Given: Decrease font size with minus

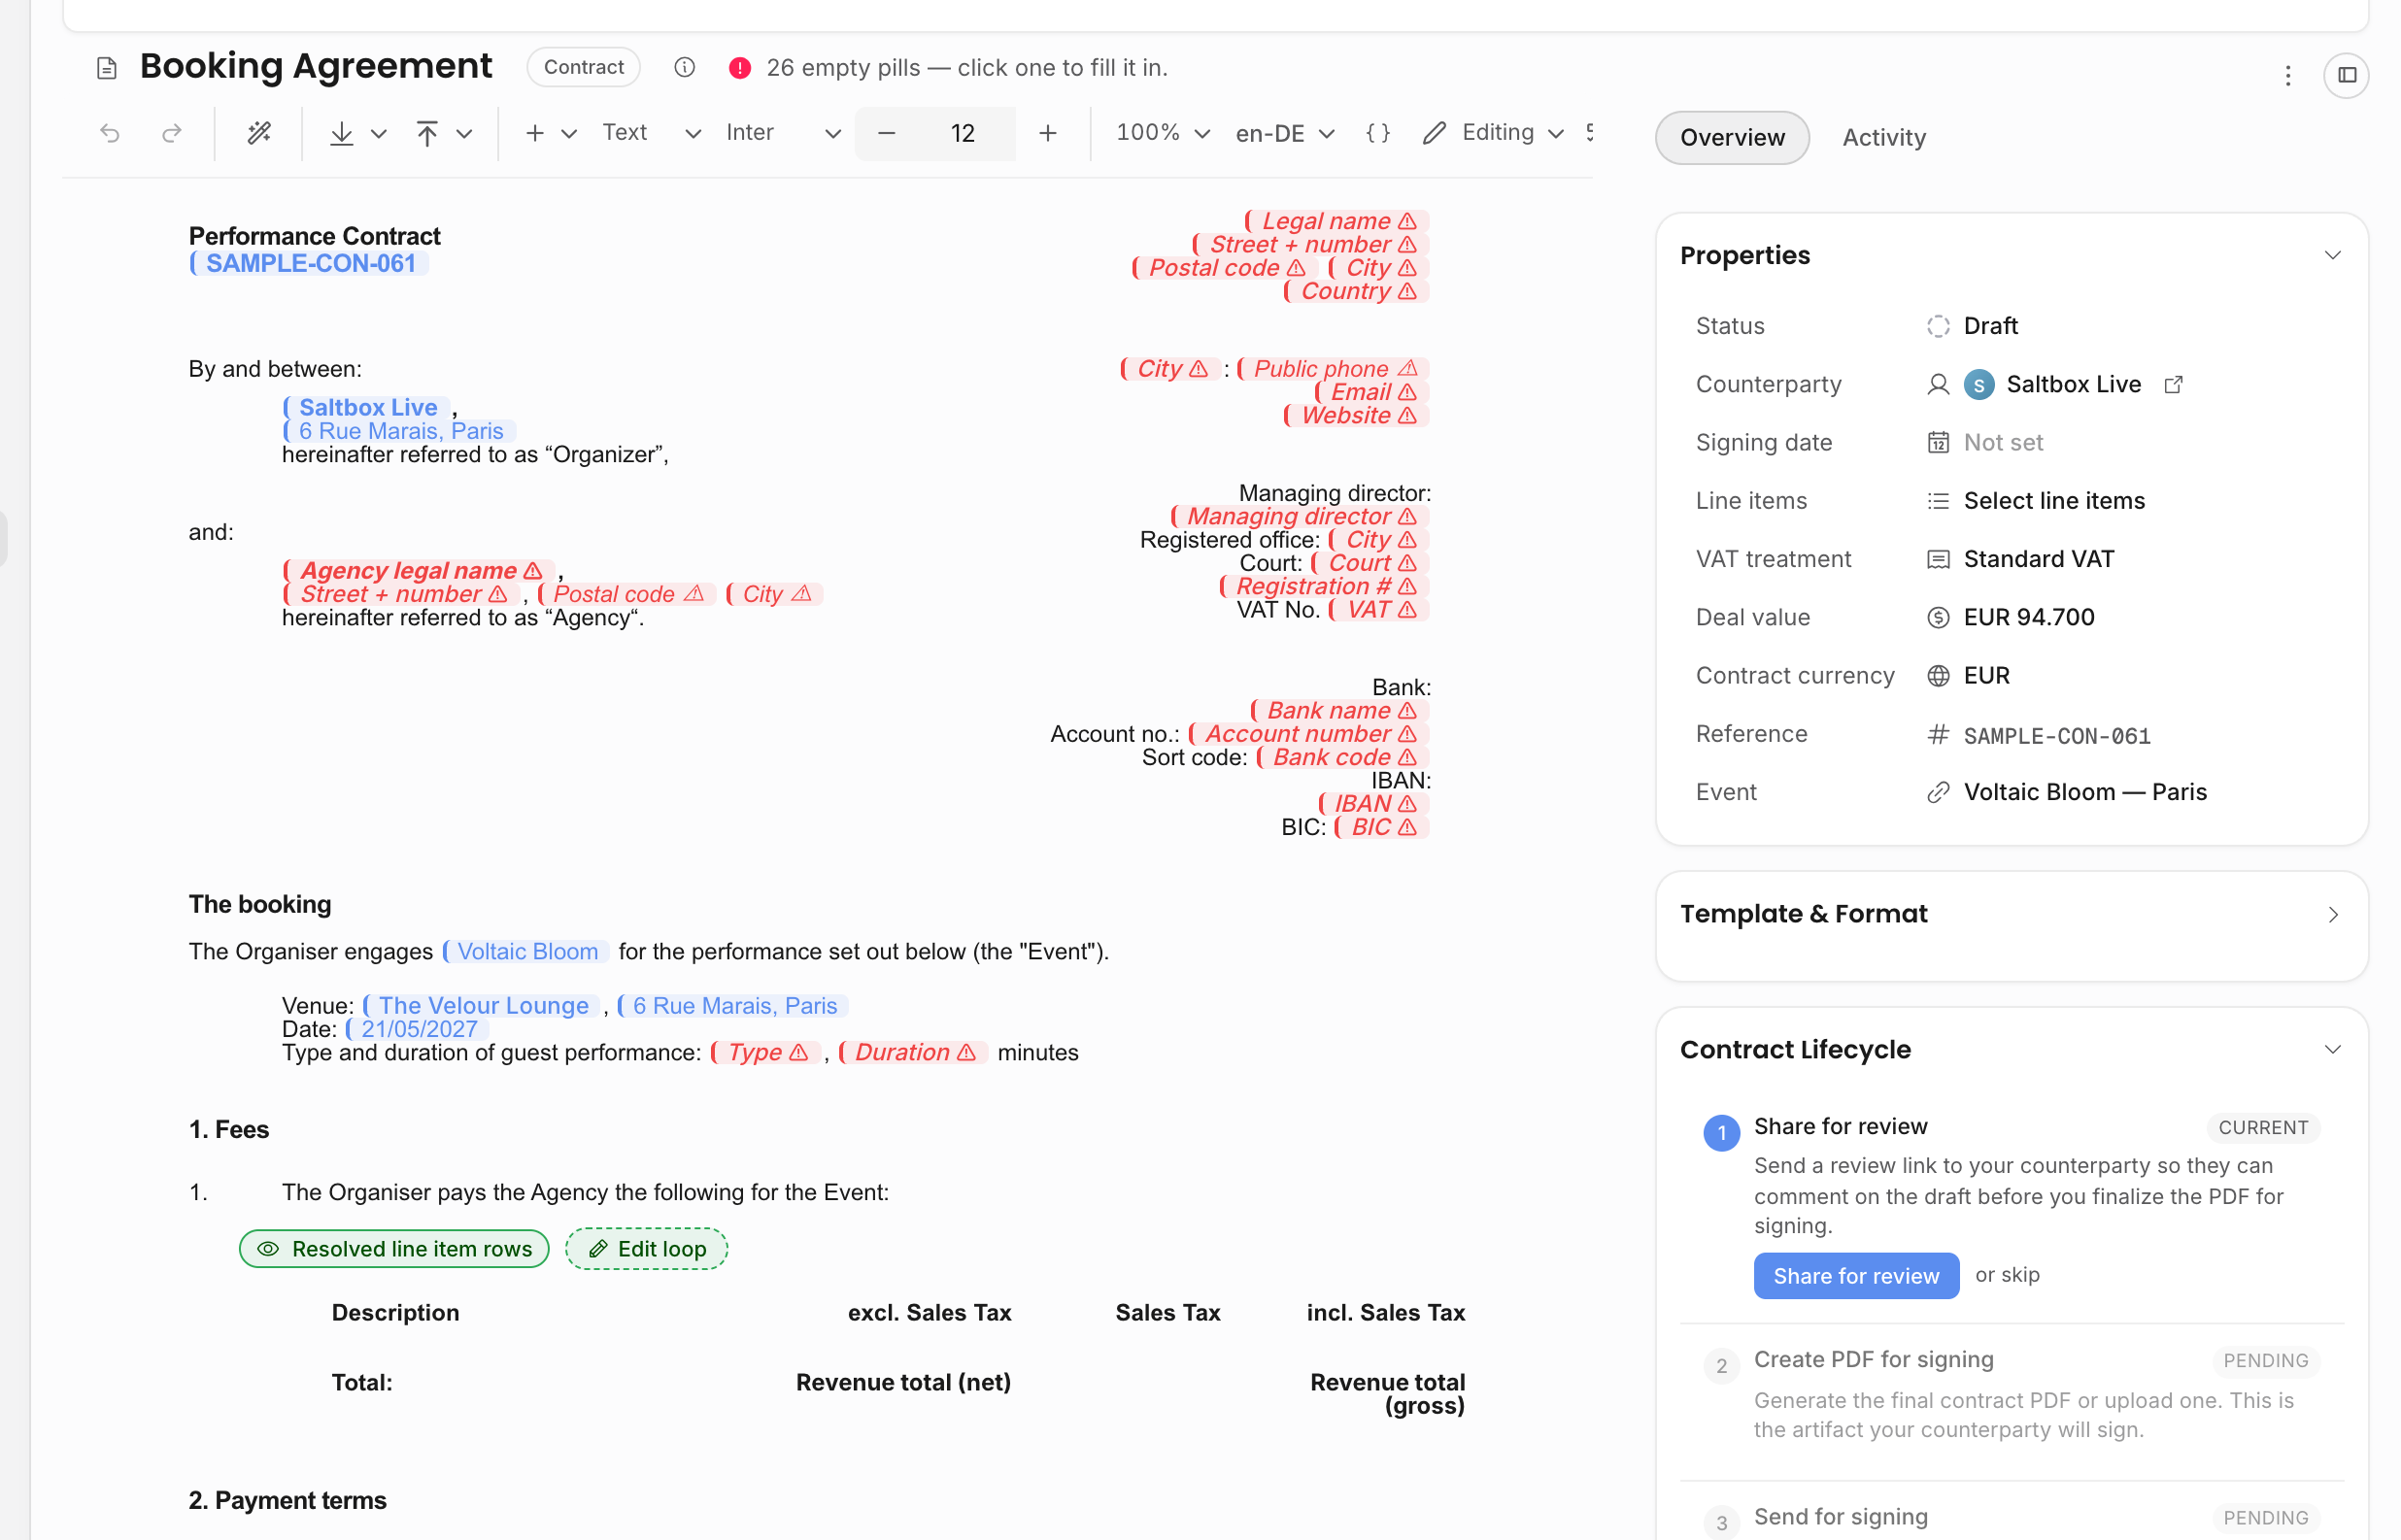Looking at the screenshot, I should click(x=886, y=133).
